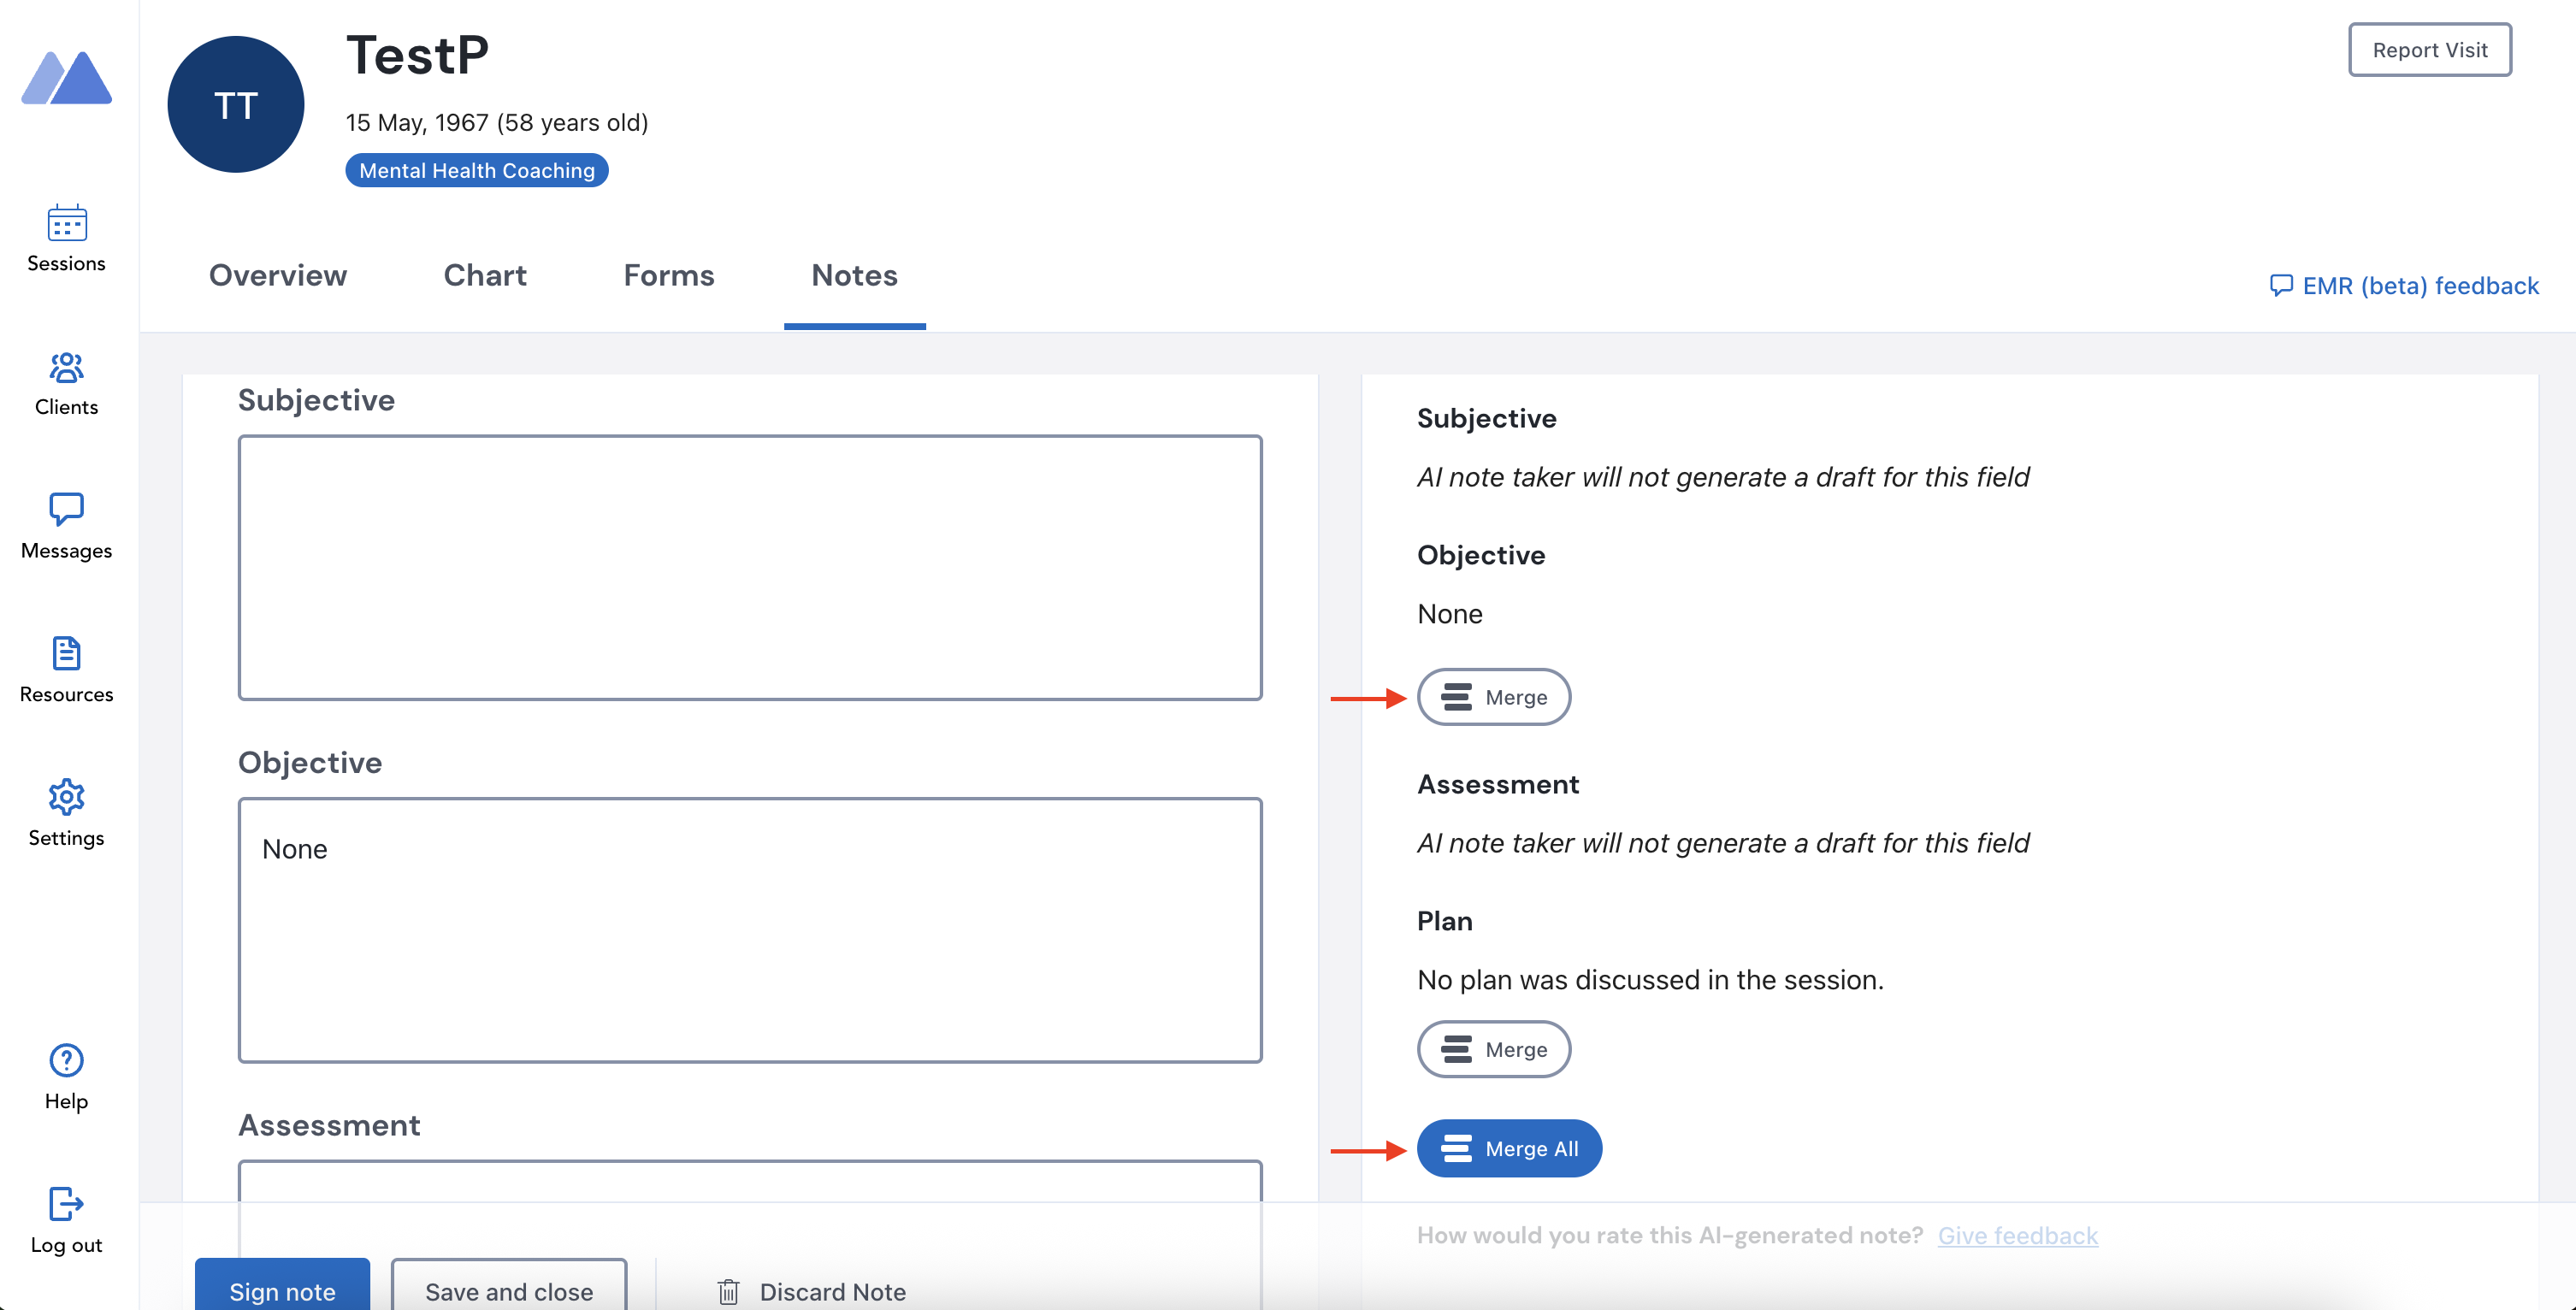This screenshot has width=2576, height=1310.
Task: Click the trash icon next to Discard Note
Action: point(727,1291)
